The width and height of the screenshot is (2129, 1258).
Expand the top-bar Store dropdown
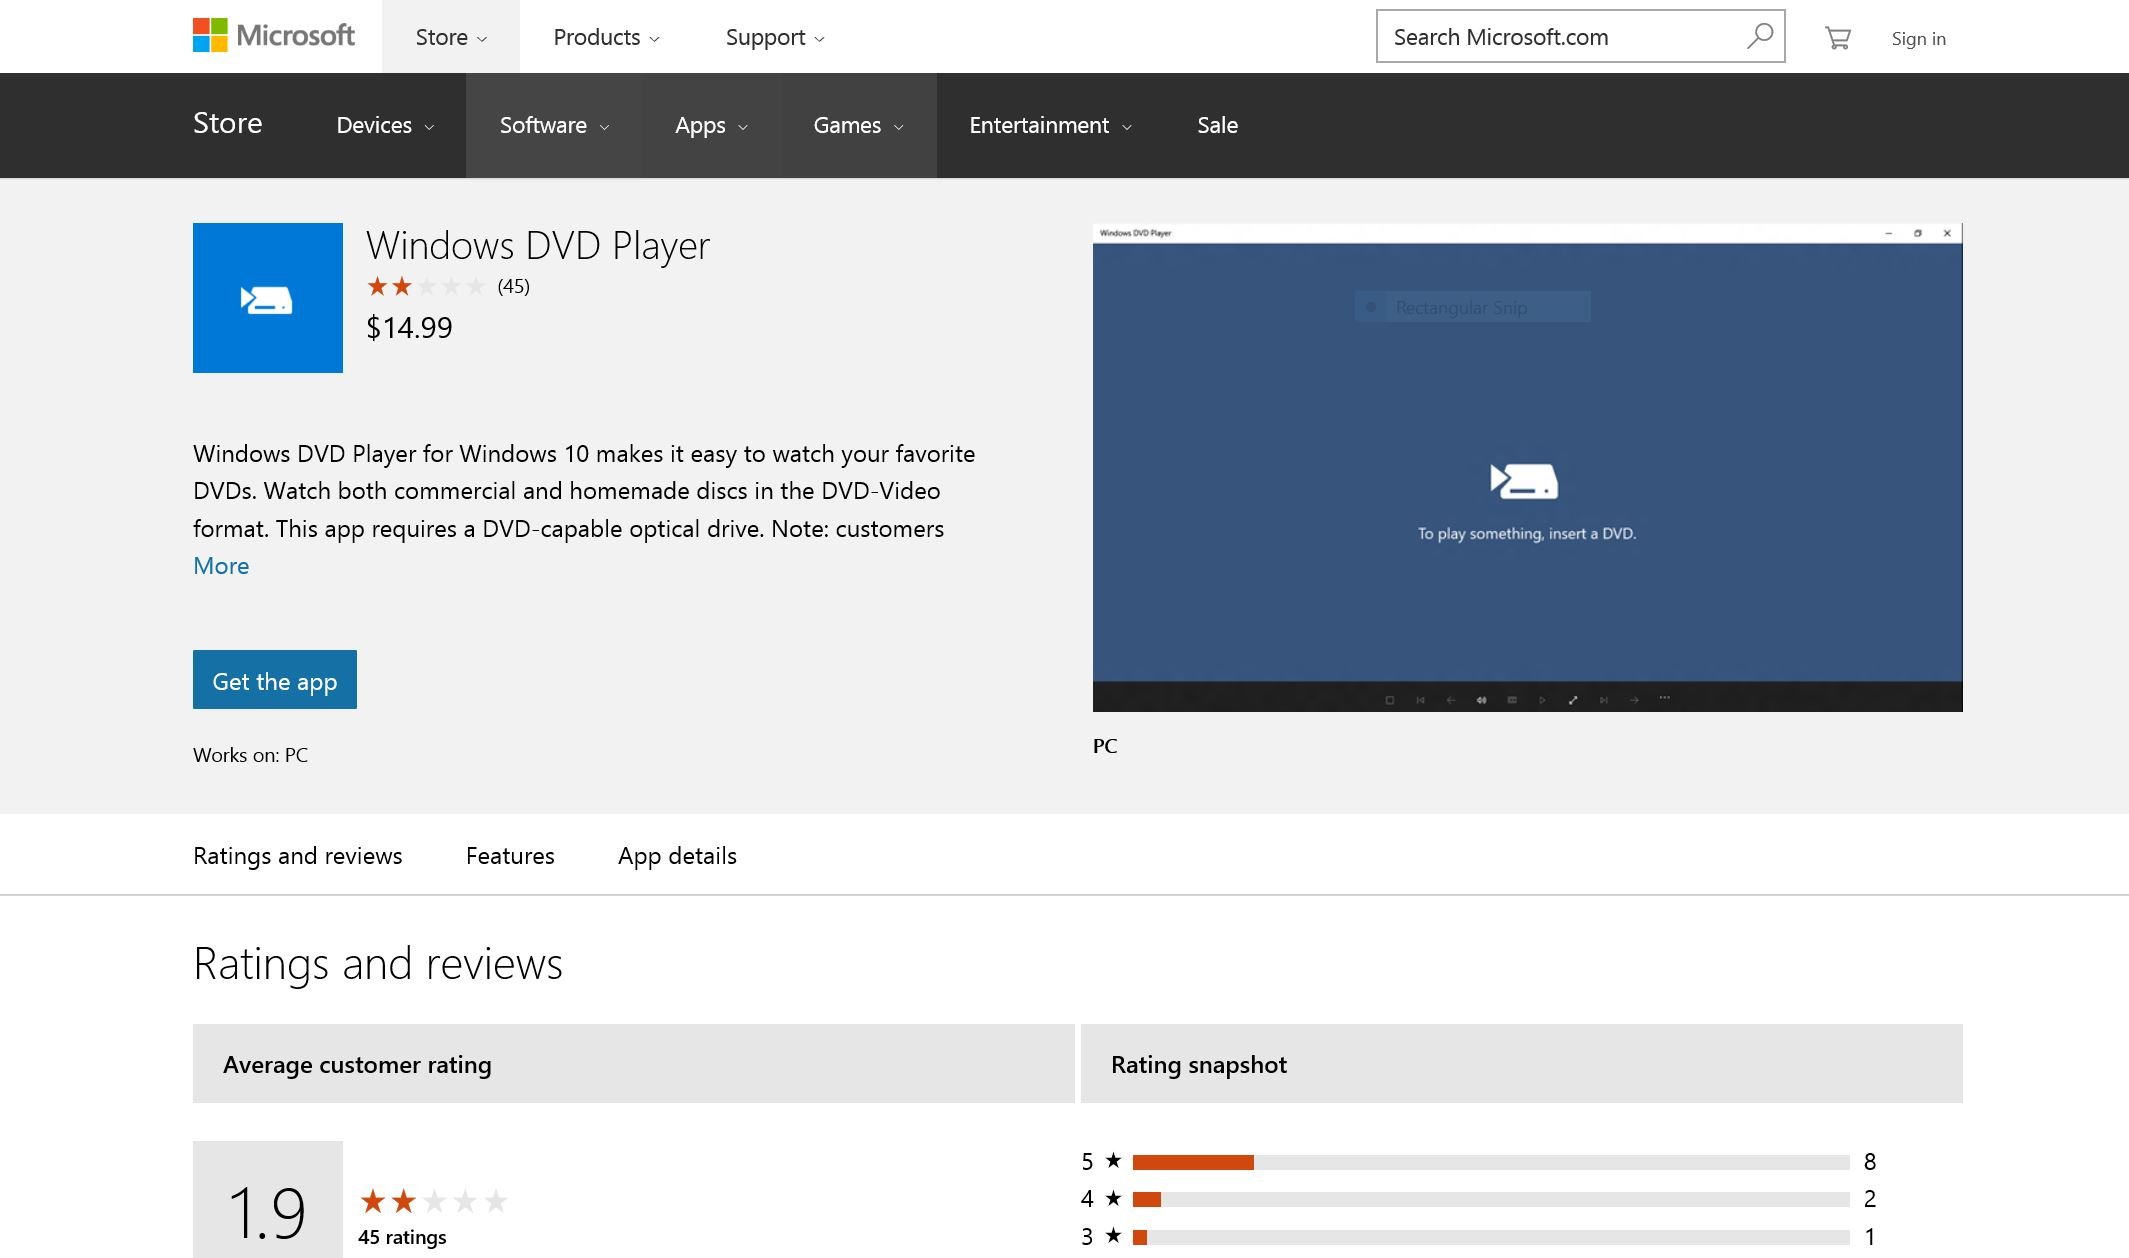tap(451, 37)
